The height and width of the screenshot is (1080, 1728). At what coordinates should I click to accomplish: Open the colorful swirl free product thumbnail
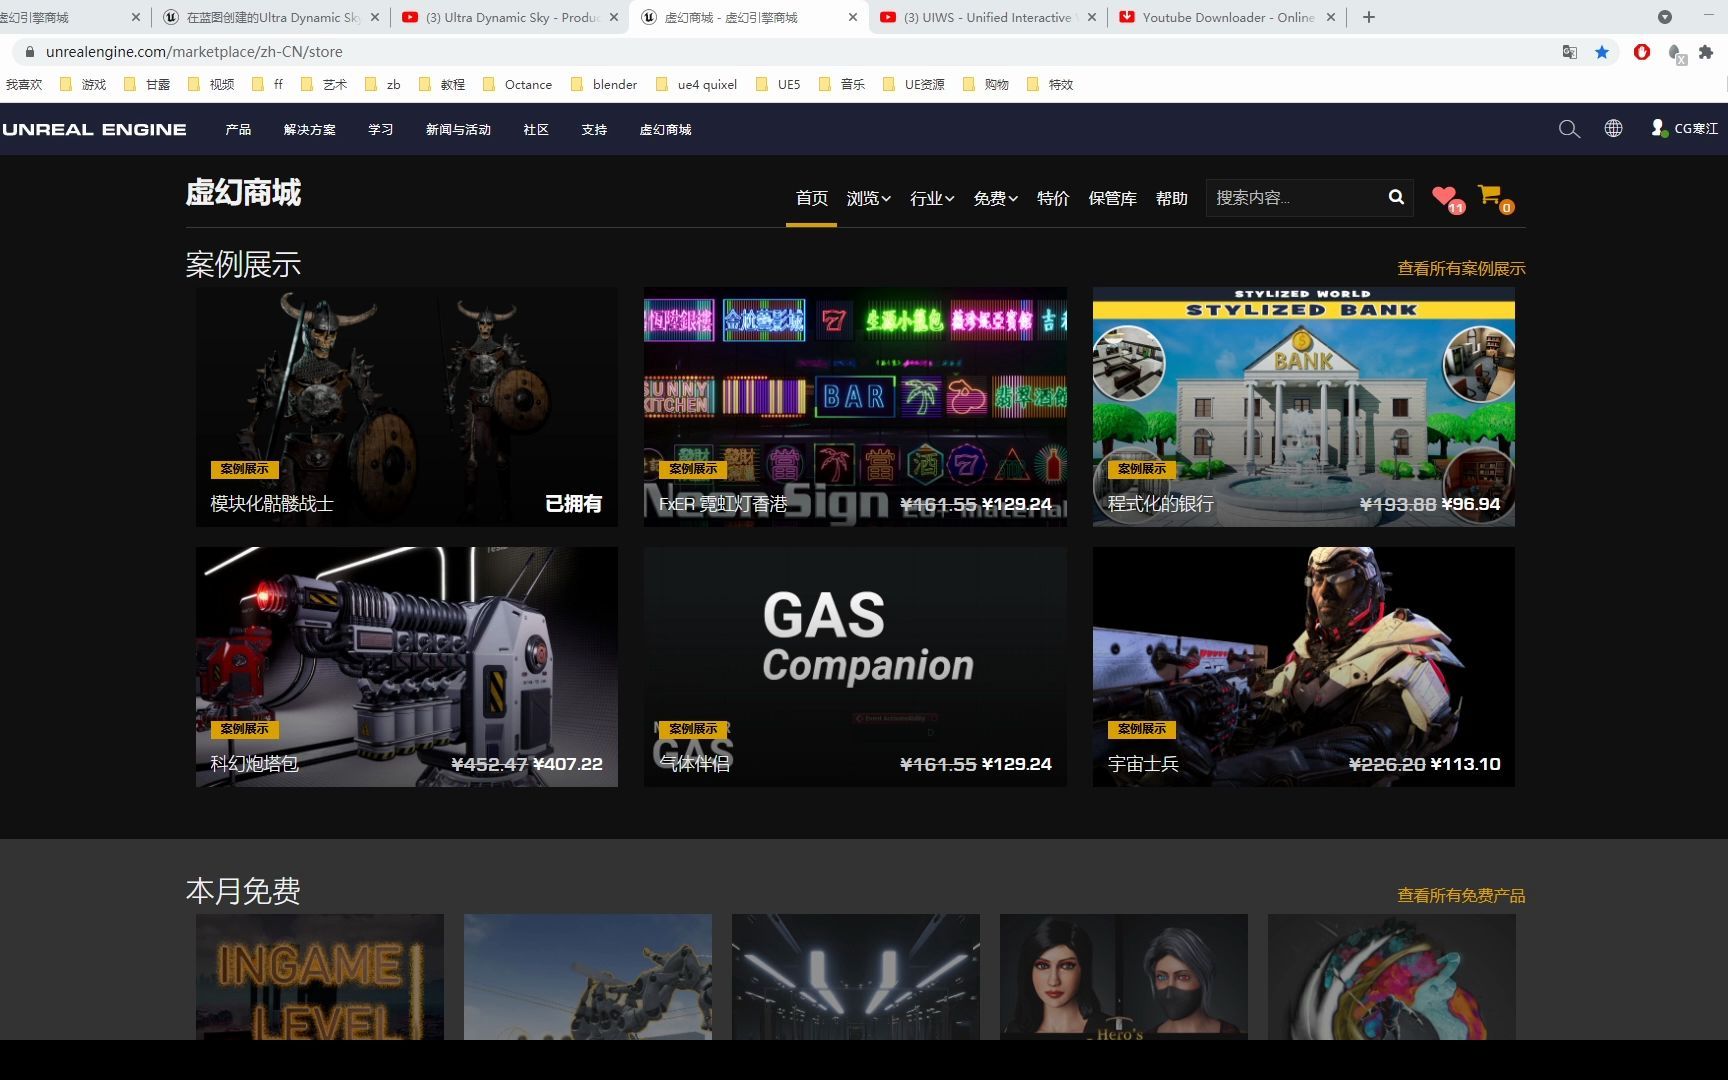1392,977
